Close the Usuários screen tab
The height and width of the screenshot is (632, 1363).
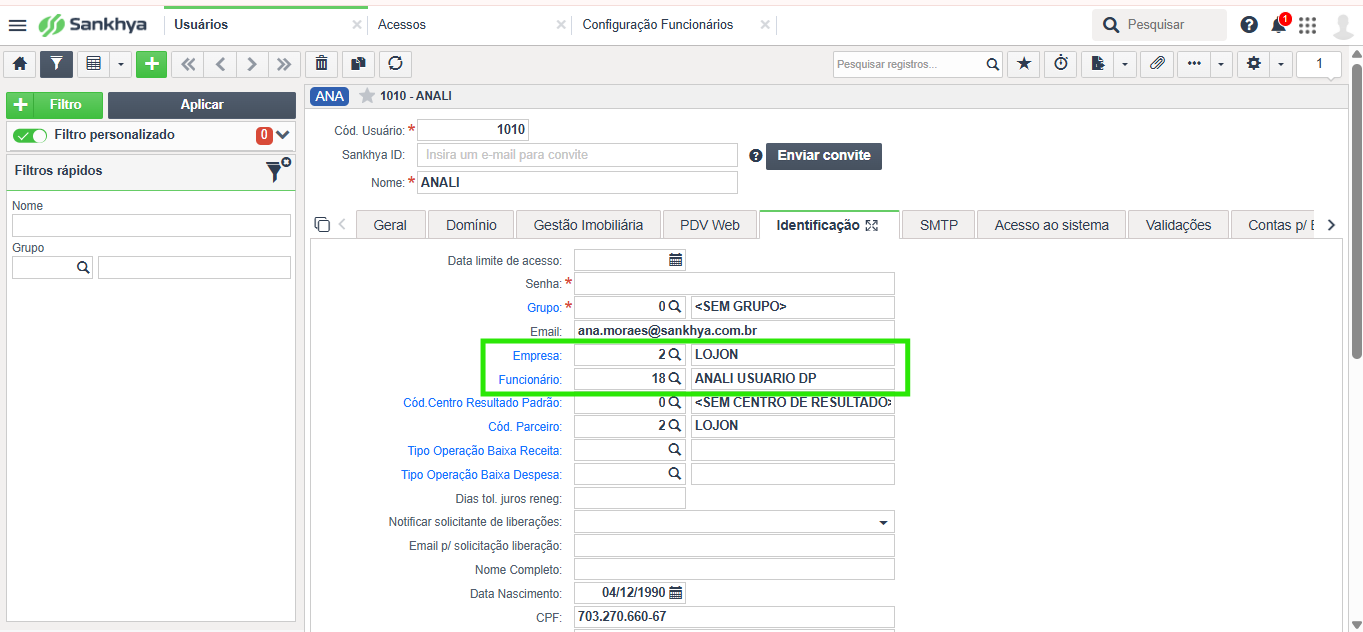(x=357, y=24)
